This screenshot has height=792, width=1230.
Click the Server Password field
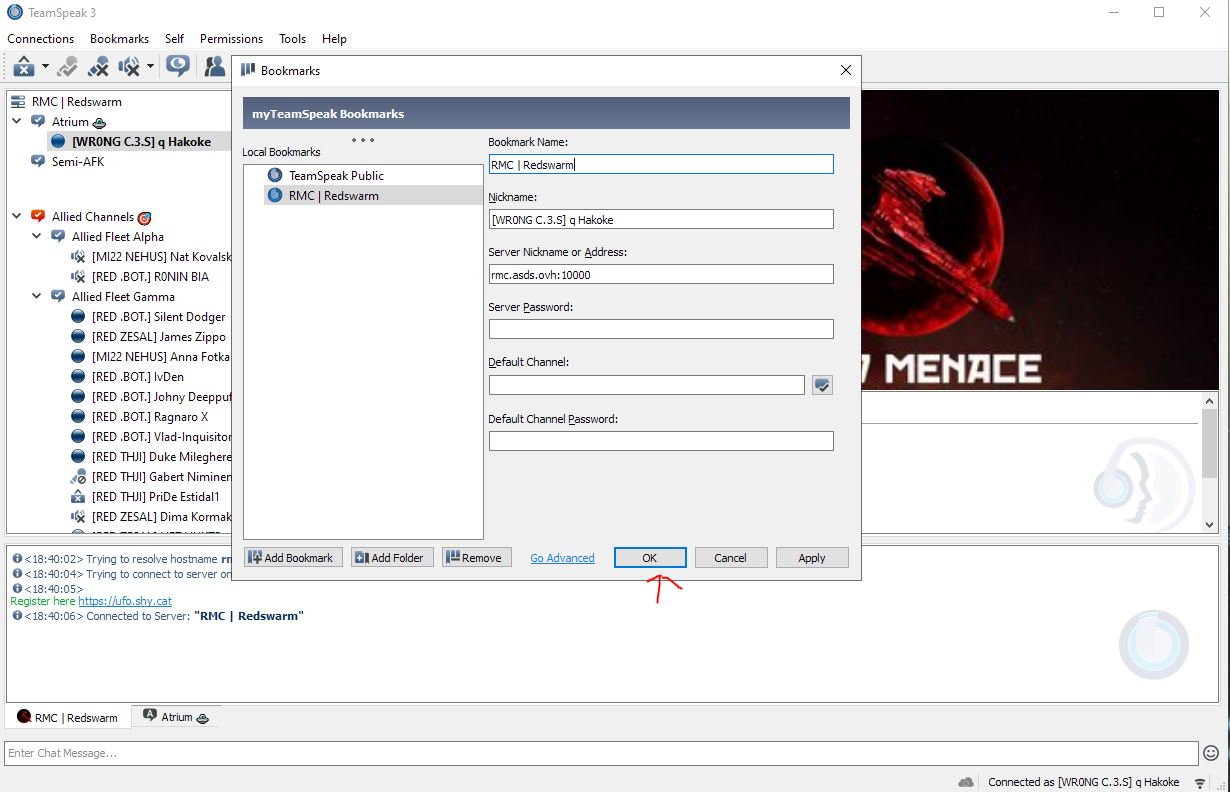coord(661,329)
